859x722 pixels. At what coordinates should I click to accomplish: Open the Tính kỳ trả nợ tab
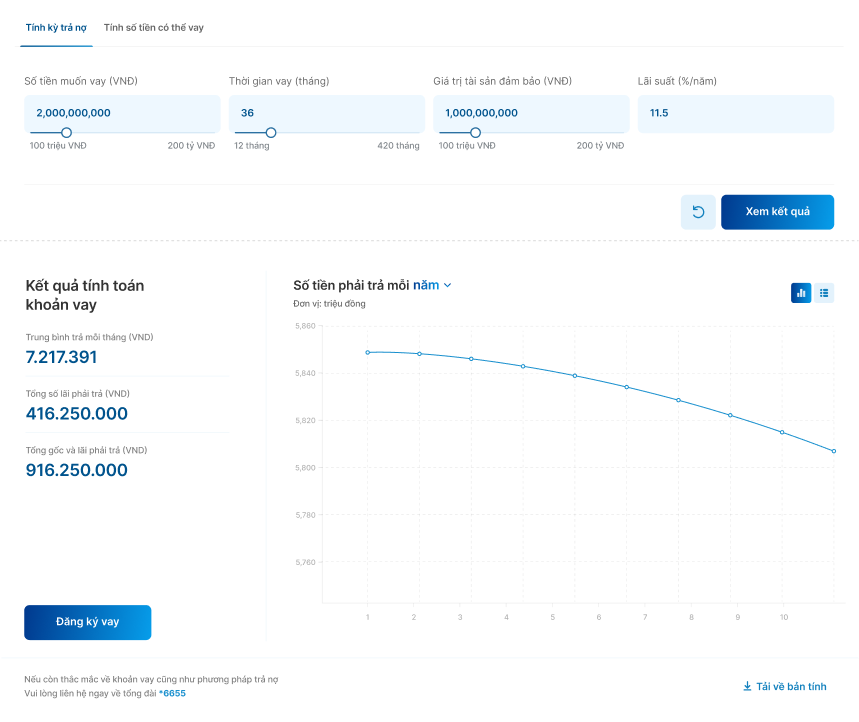click(56, 28)
